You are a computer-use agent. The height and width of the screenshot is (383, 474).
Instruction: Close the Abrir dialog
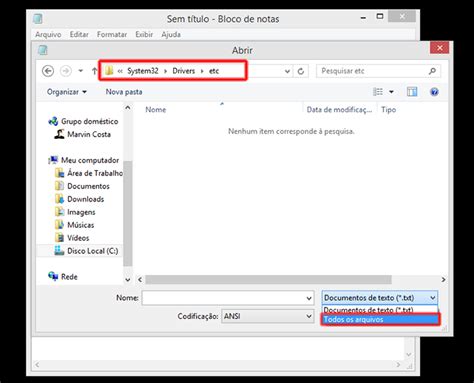pyautogui.click(x=439, y=48)
